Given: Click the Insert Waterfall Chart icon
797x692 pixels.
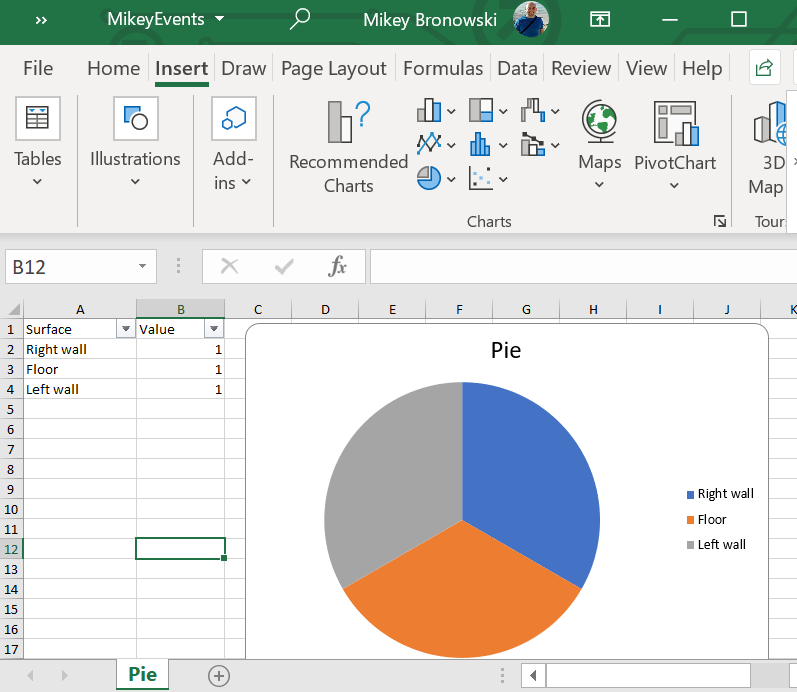Looking at the screenshot, I should (533, 110).
